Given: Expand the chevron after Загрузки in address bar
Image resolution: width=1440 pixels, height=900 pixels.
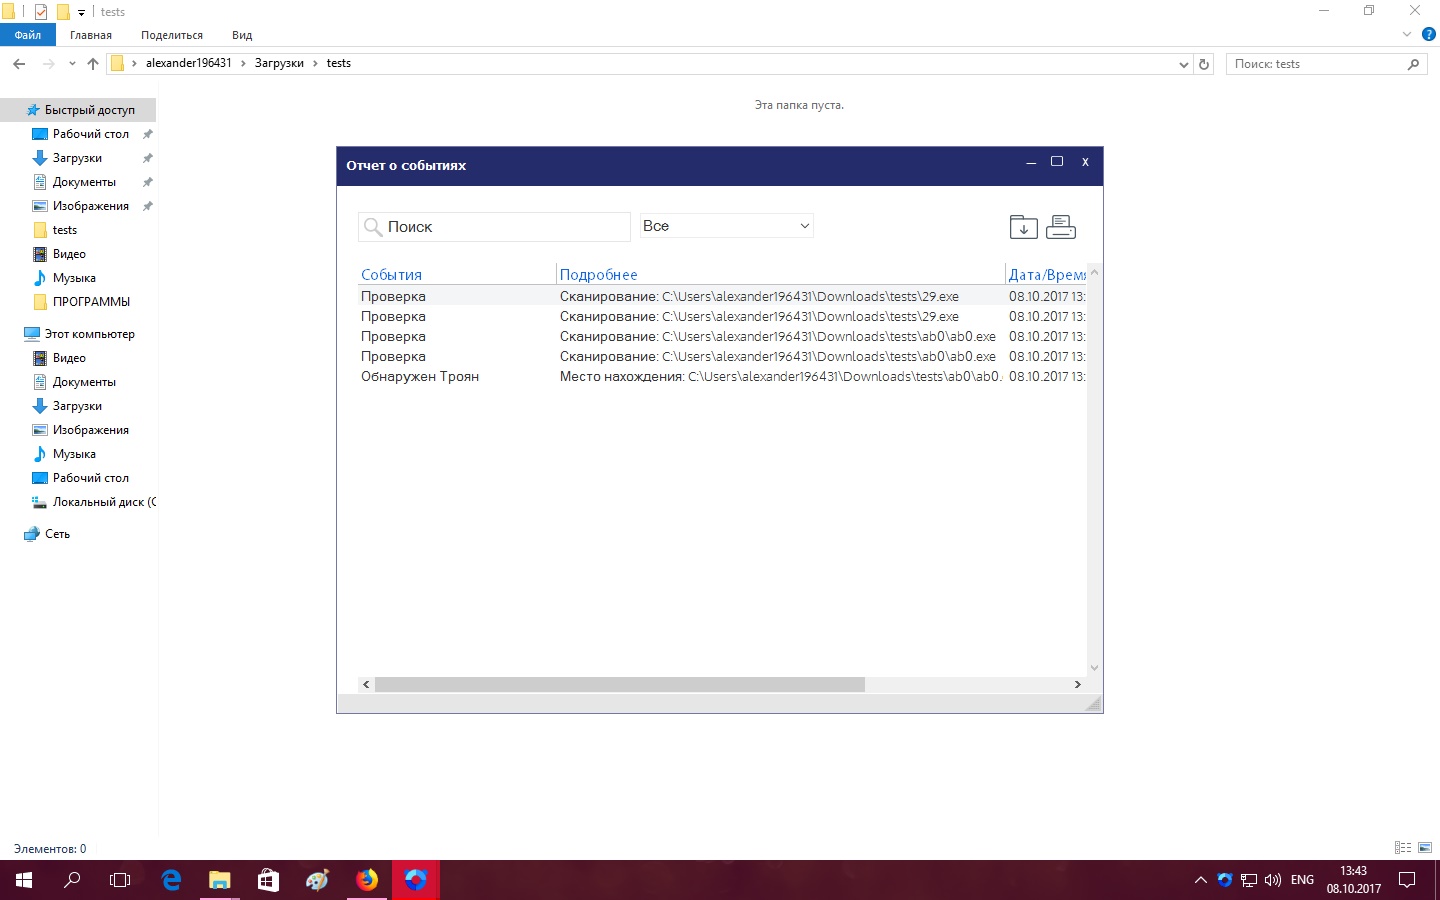Looking at the screenshot, I should 315,63.
